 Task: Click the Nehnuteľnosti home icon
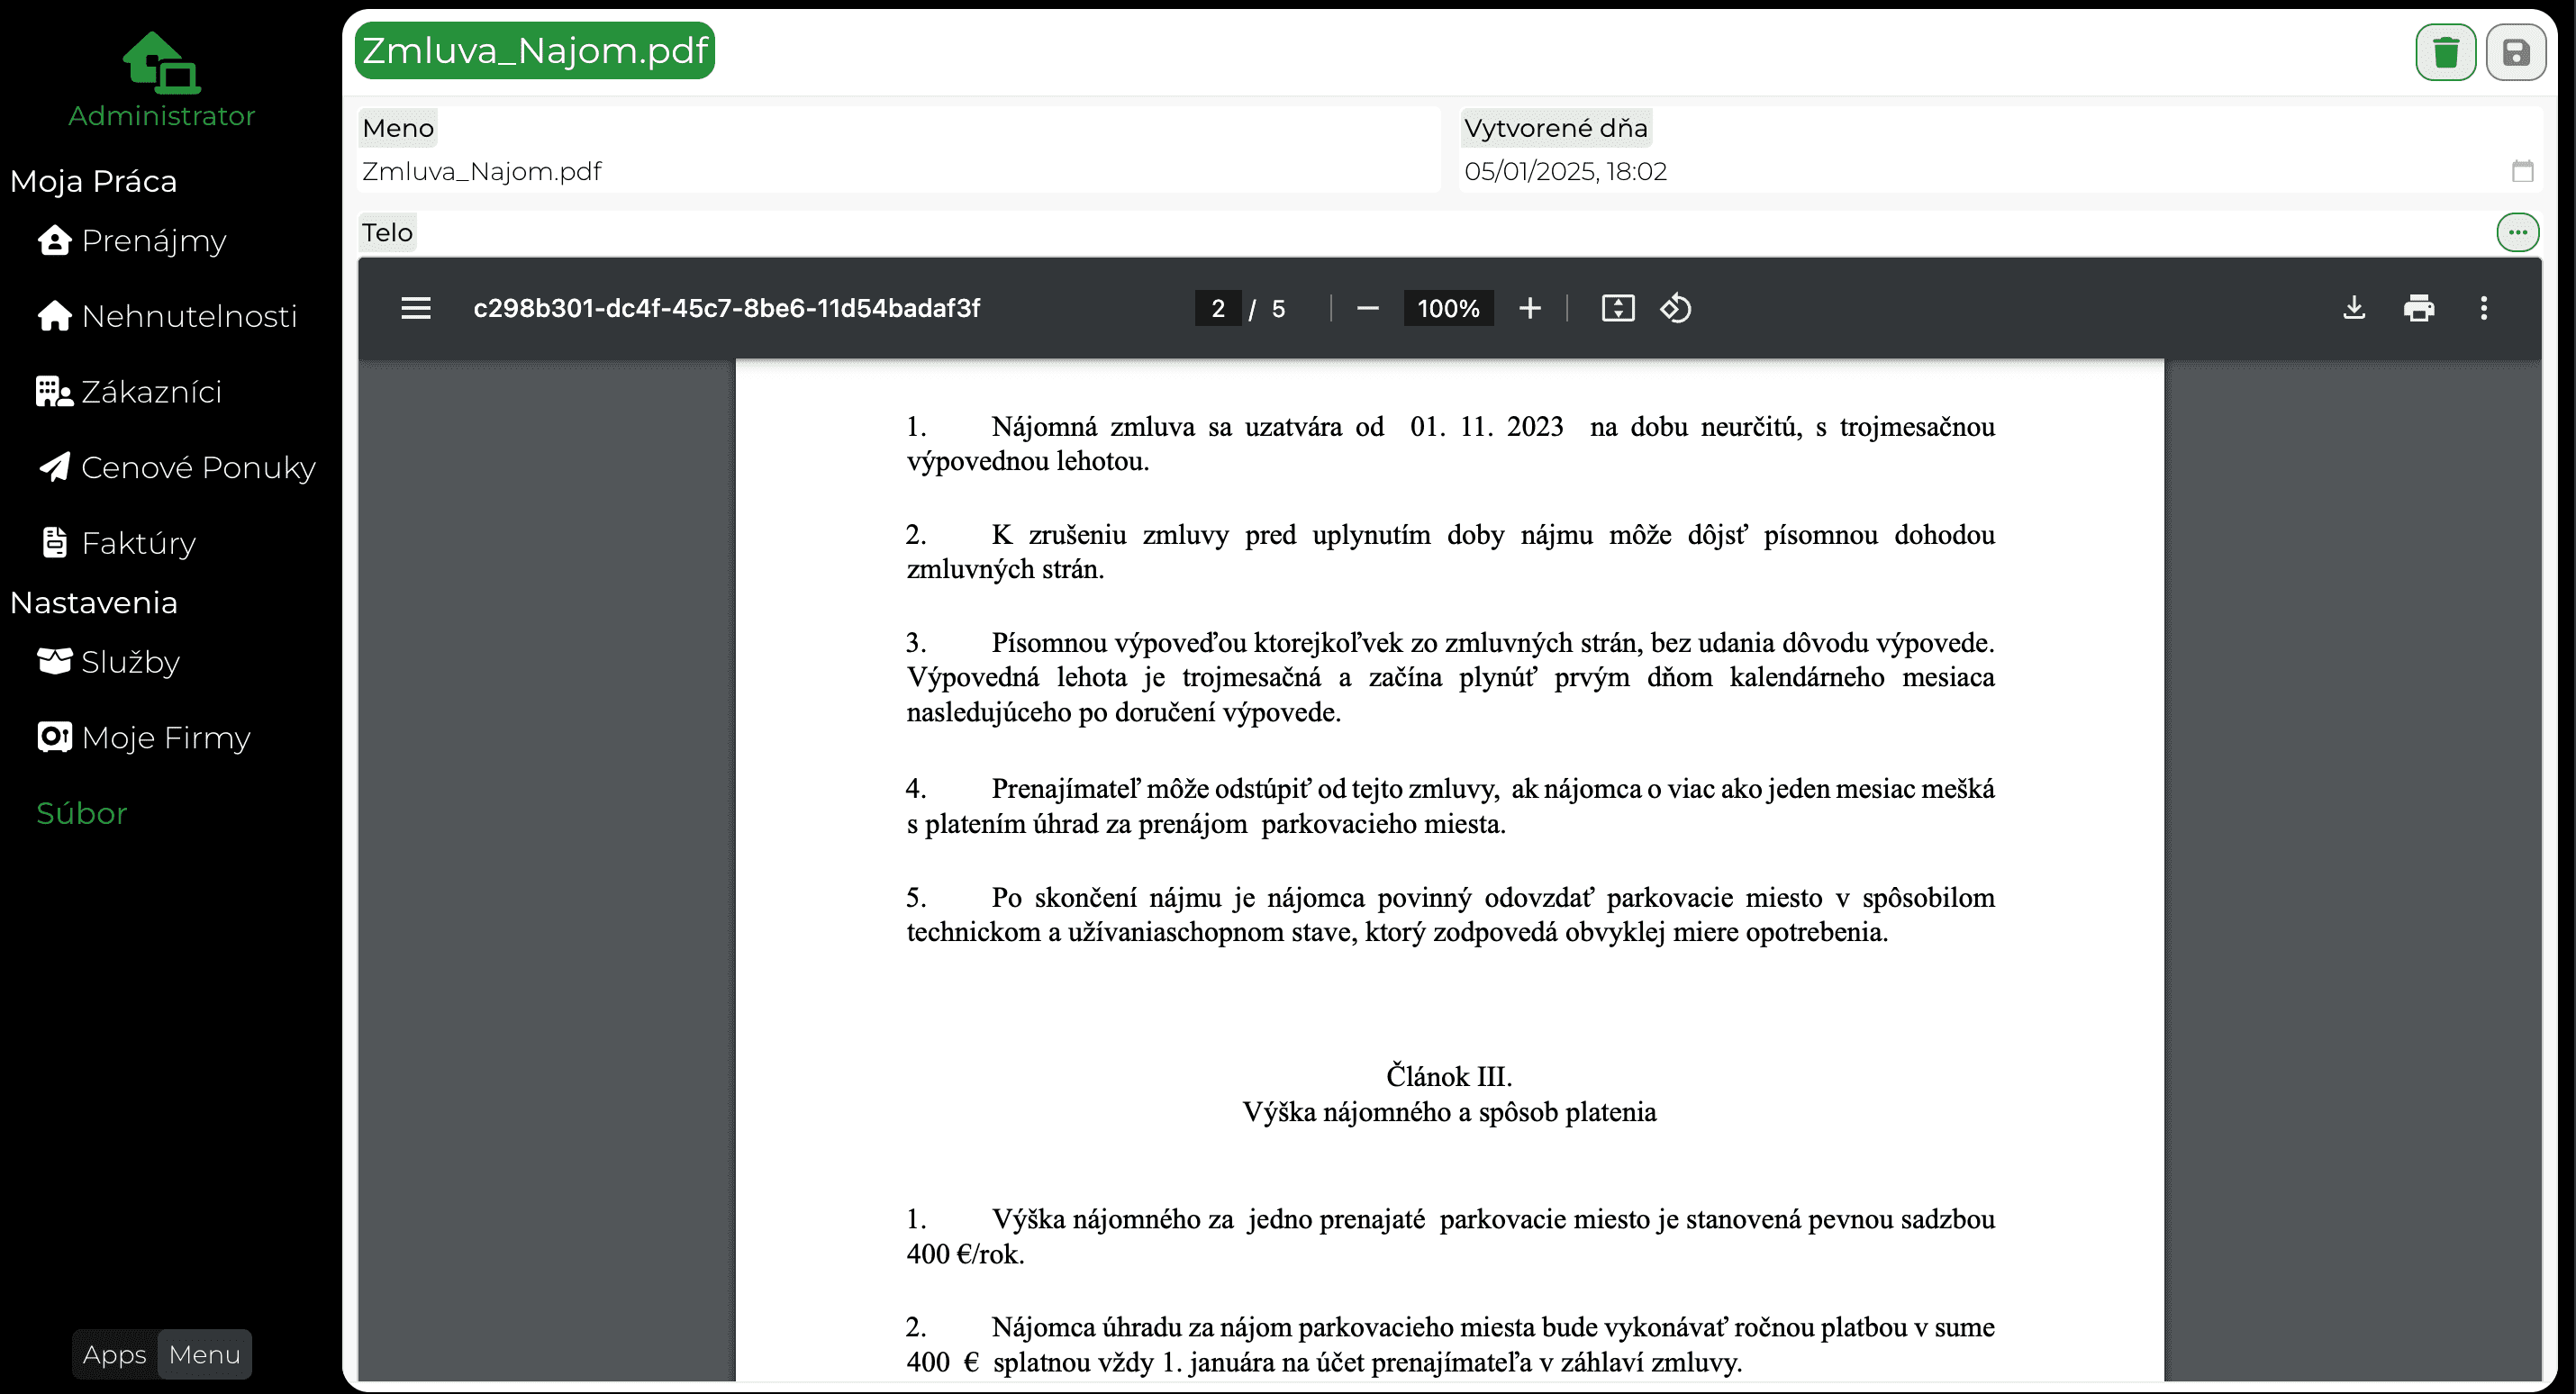(x=54, y=316)
